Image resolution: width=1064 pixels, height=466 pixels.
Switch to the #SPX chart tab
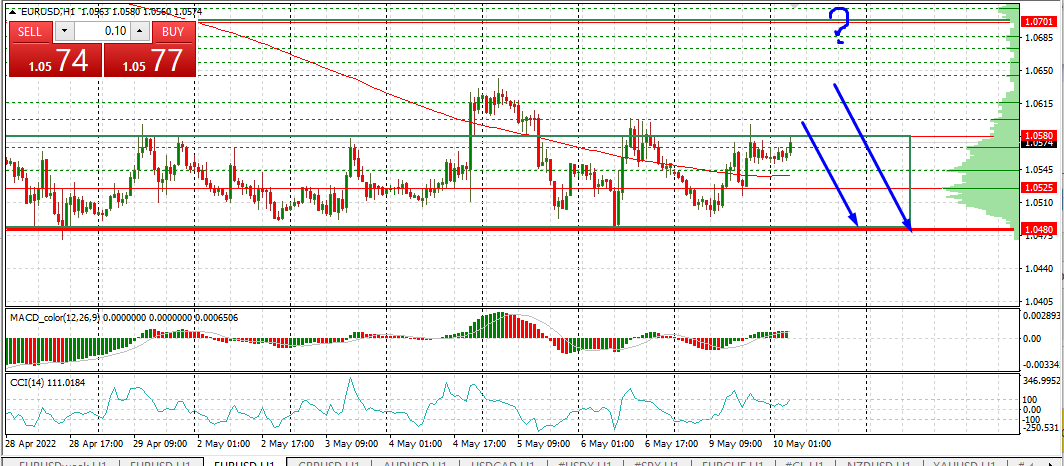[x=659, y=463]
